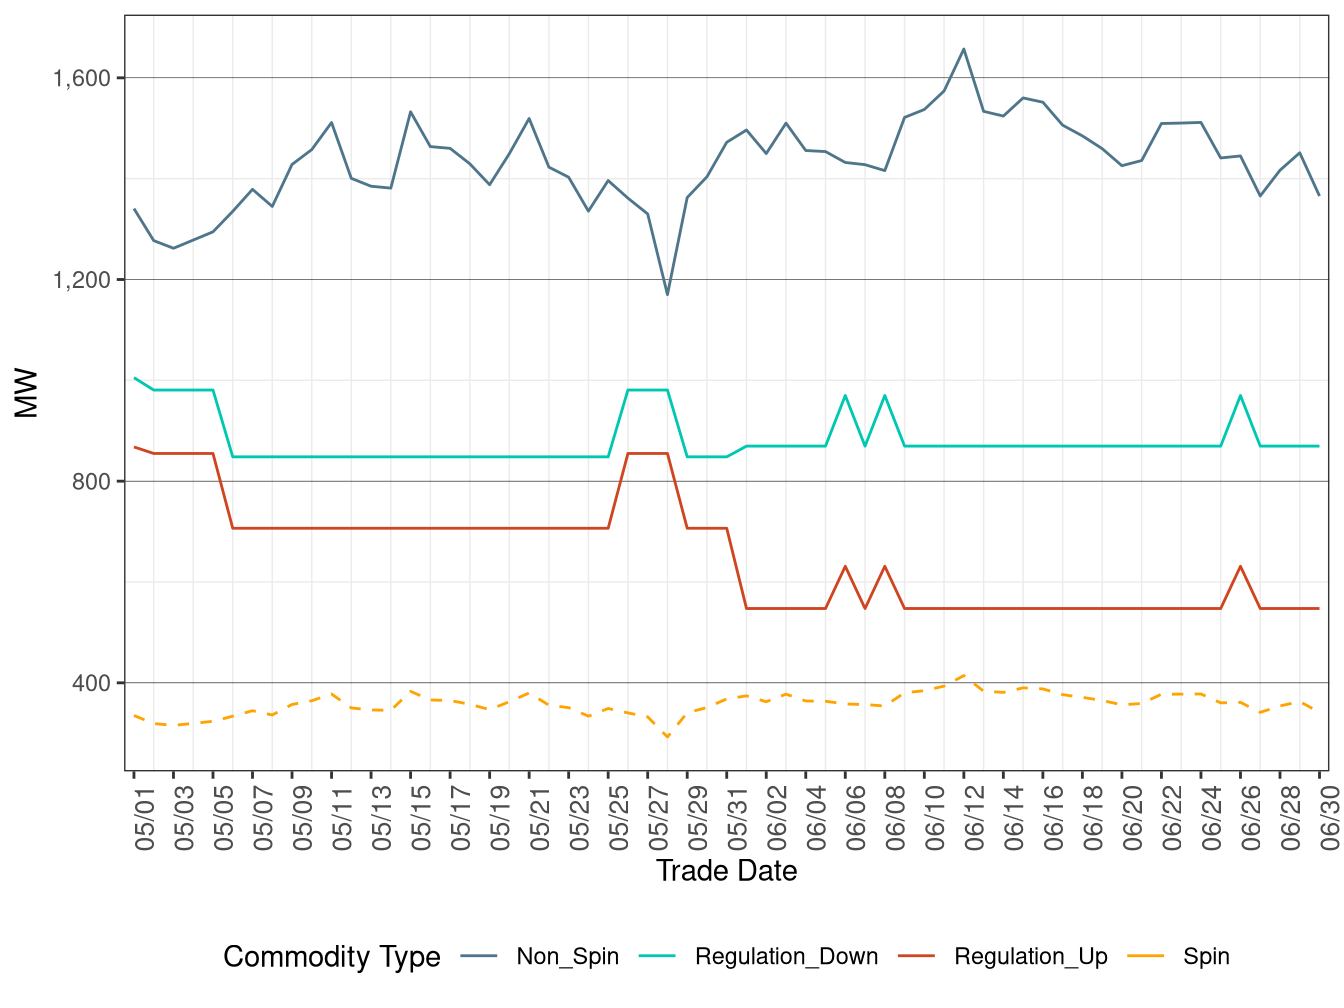Image resolution: width=1344 pixels, height=1008 pixels.
Task: Click the "06/16" date tick label
Action: [1054, 819]
